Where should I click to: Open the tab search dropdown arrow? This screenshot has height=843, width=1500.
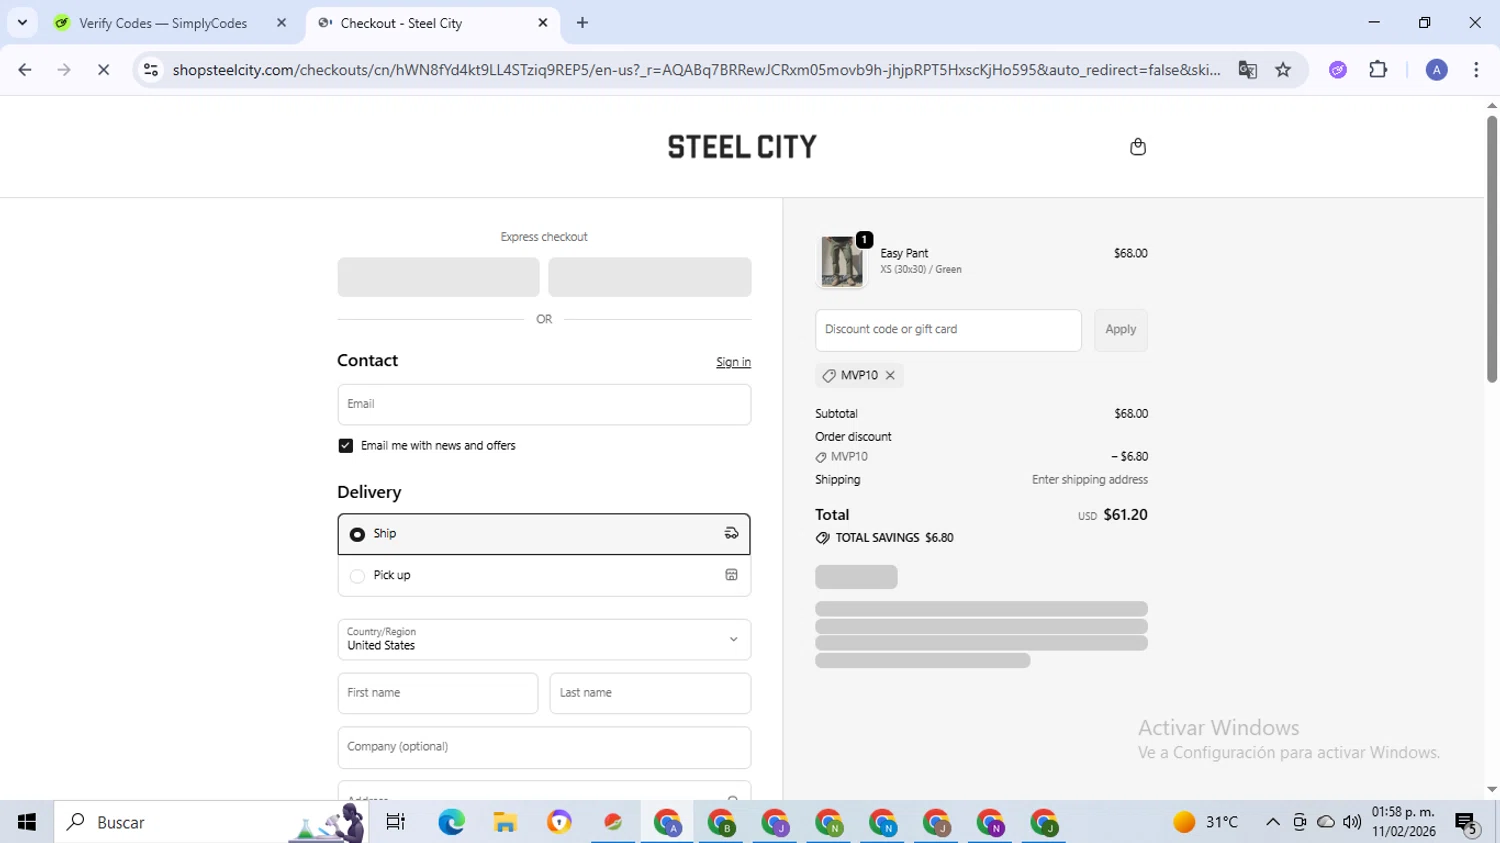pyautogui.click(x=22, y=23)
